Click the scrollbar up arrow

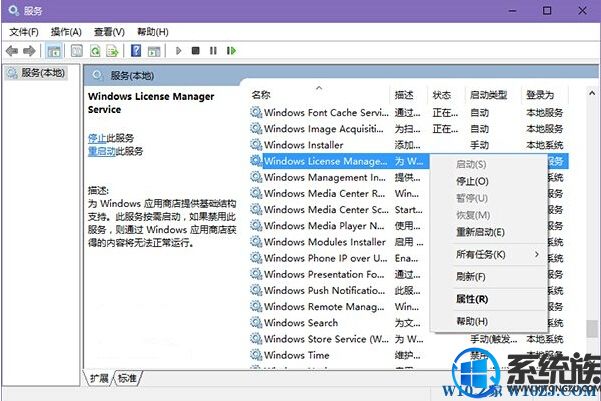click(592, 93)
